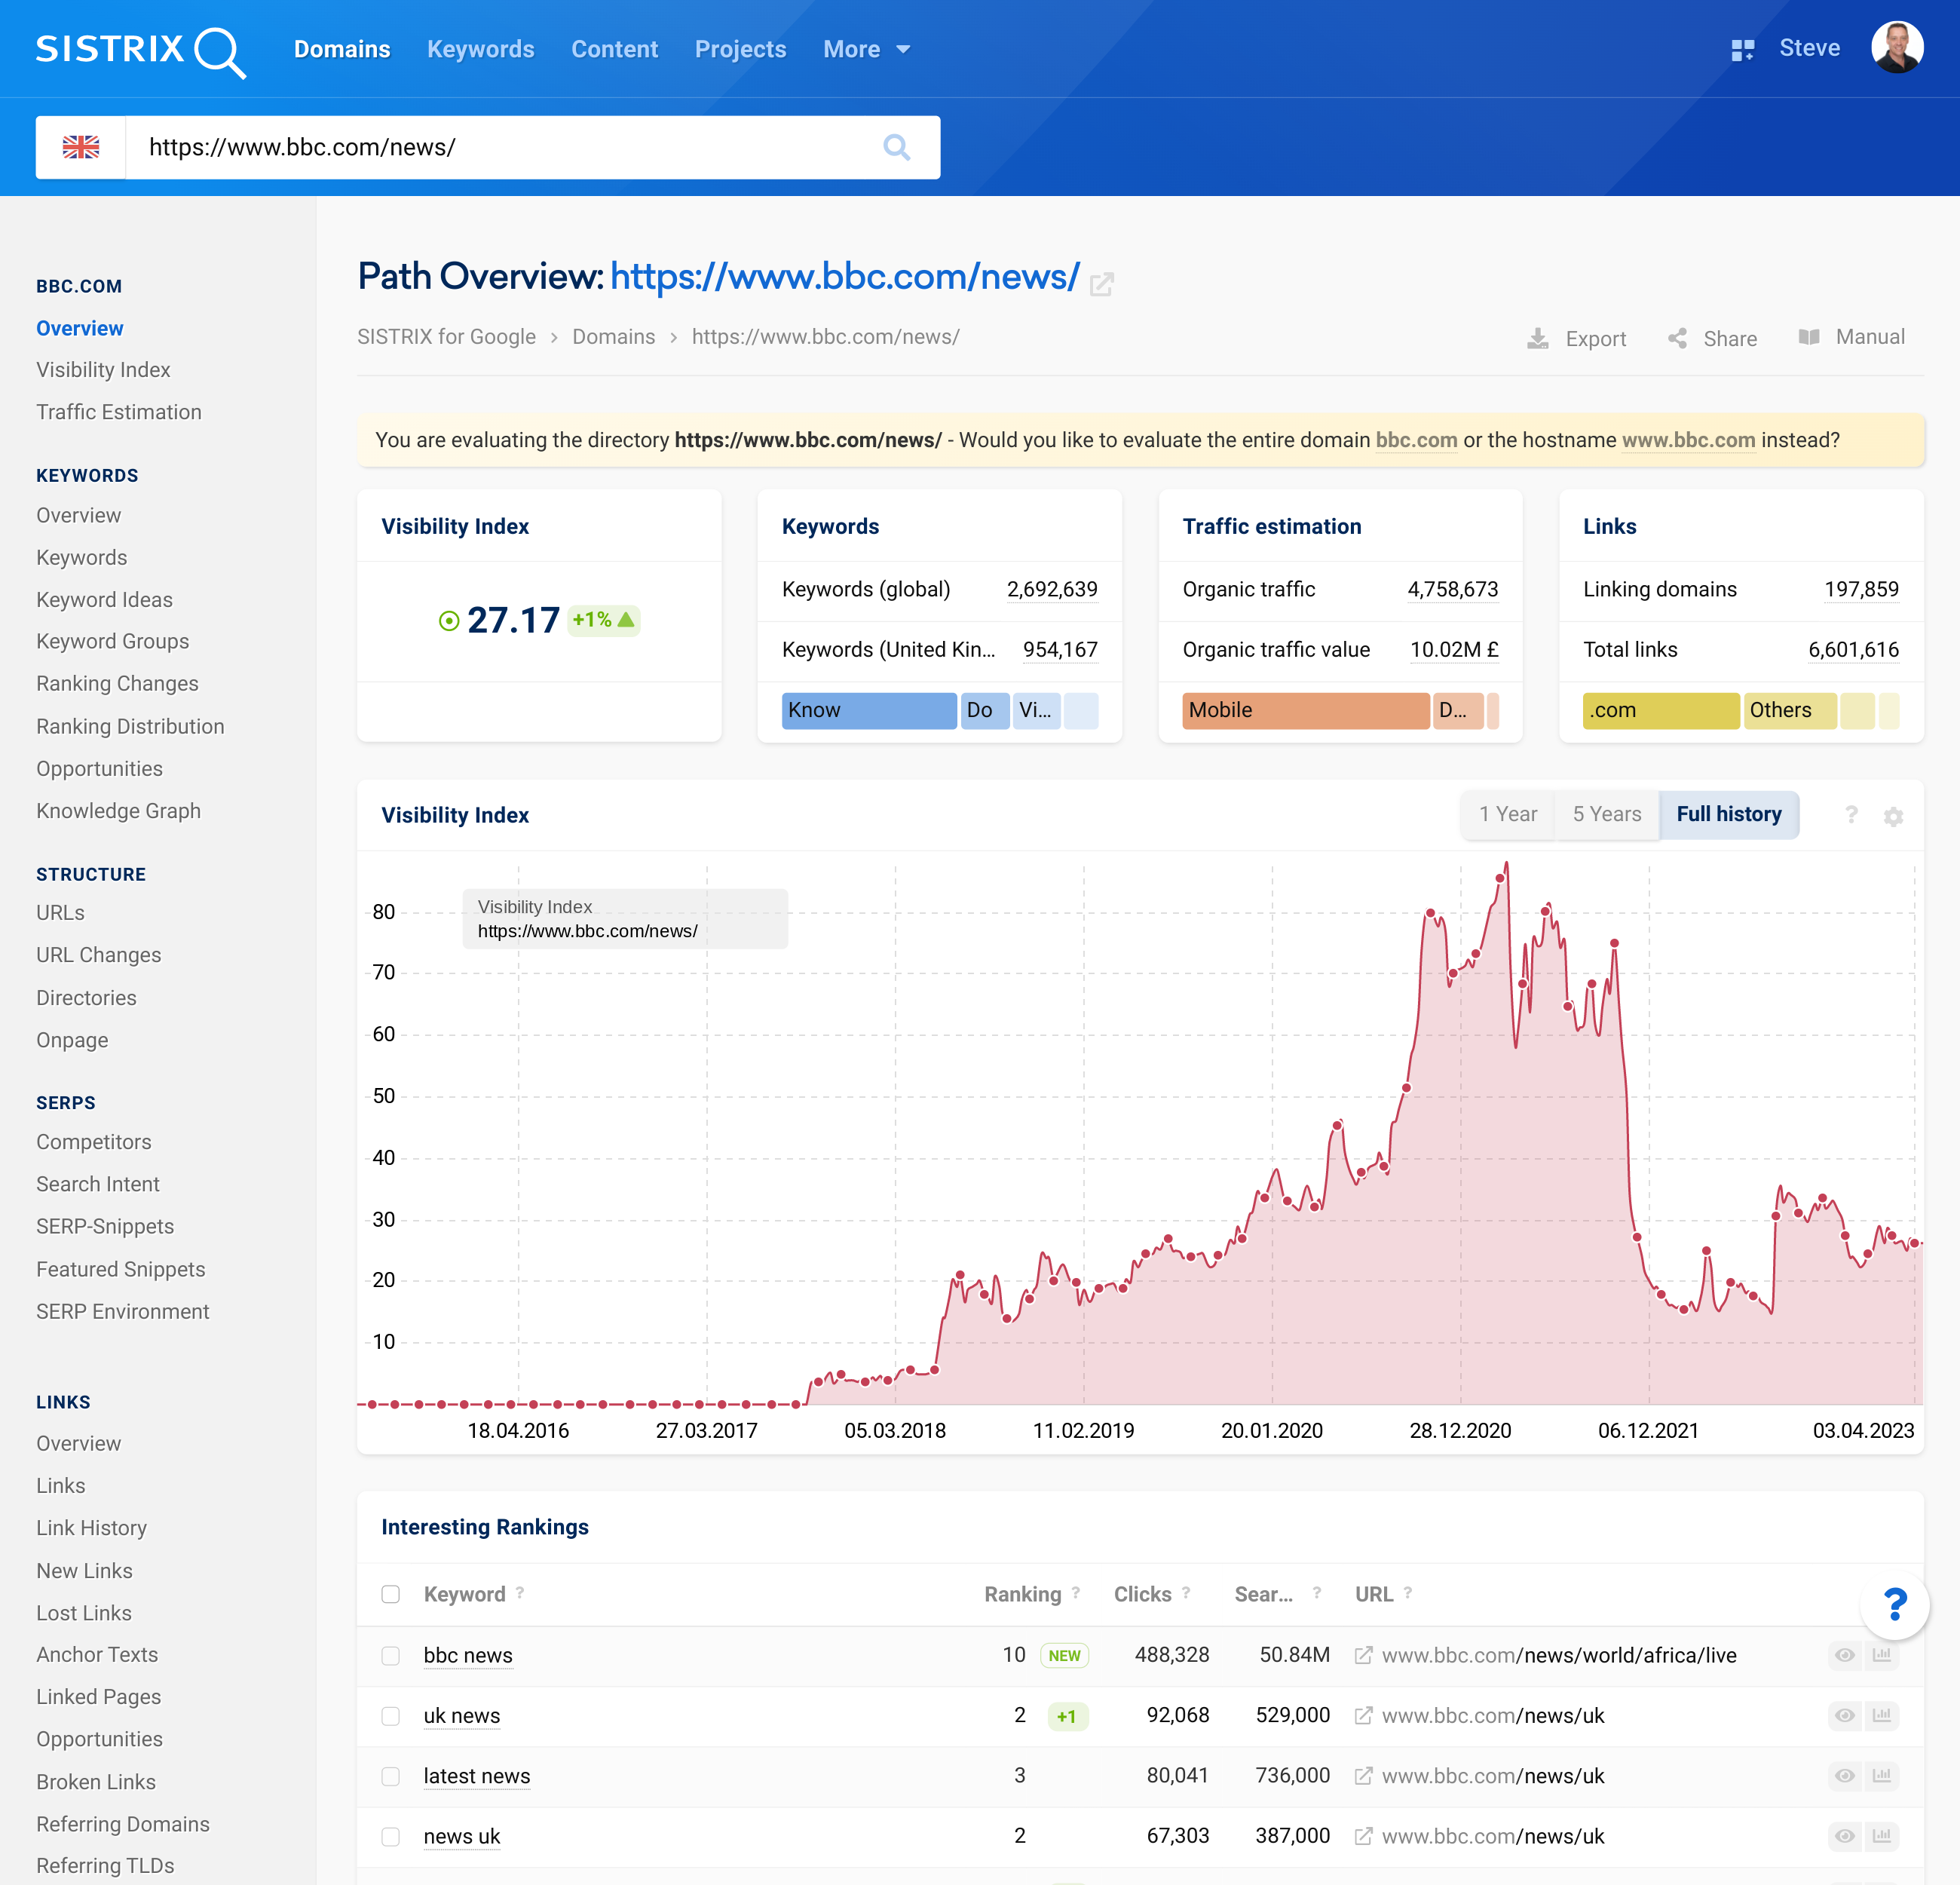Screen dimensions: 1960x1885
Task: Select the Full history chart tab
Action: click(1729, 814)
